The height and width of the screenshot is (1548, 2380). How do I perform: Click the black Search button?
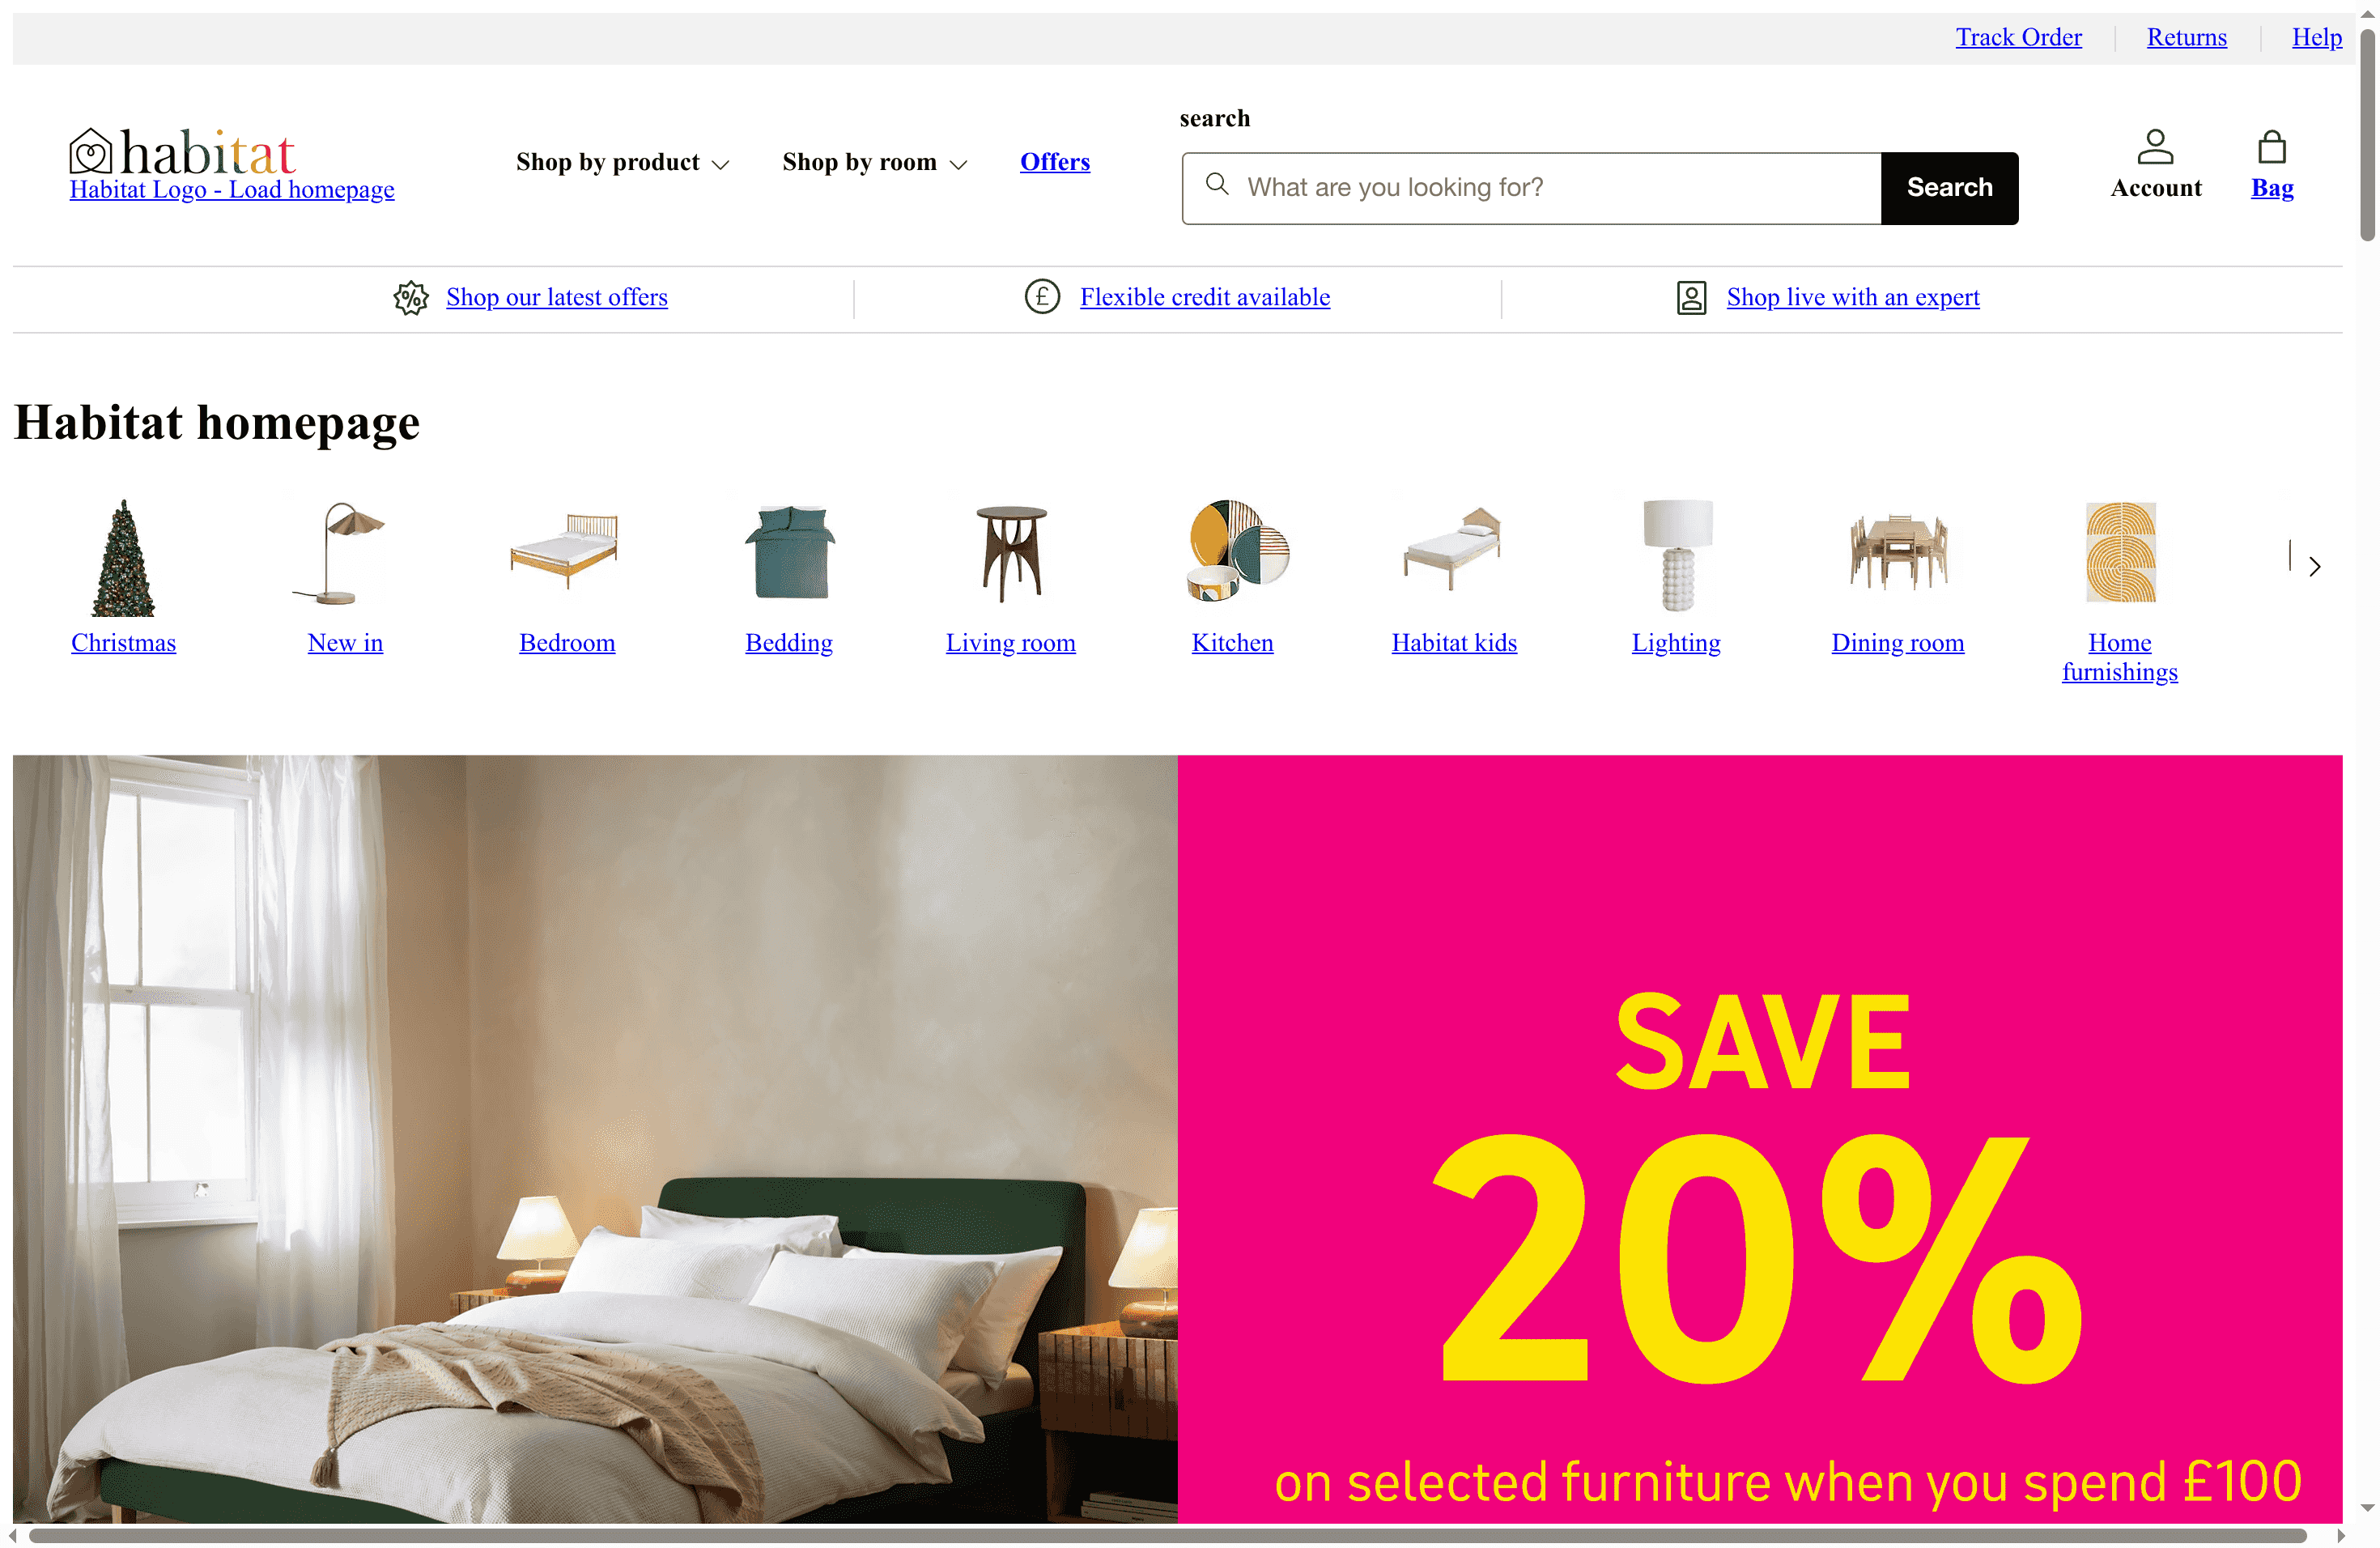coord(1949,188)
